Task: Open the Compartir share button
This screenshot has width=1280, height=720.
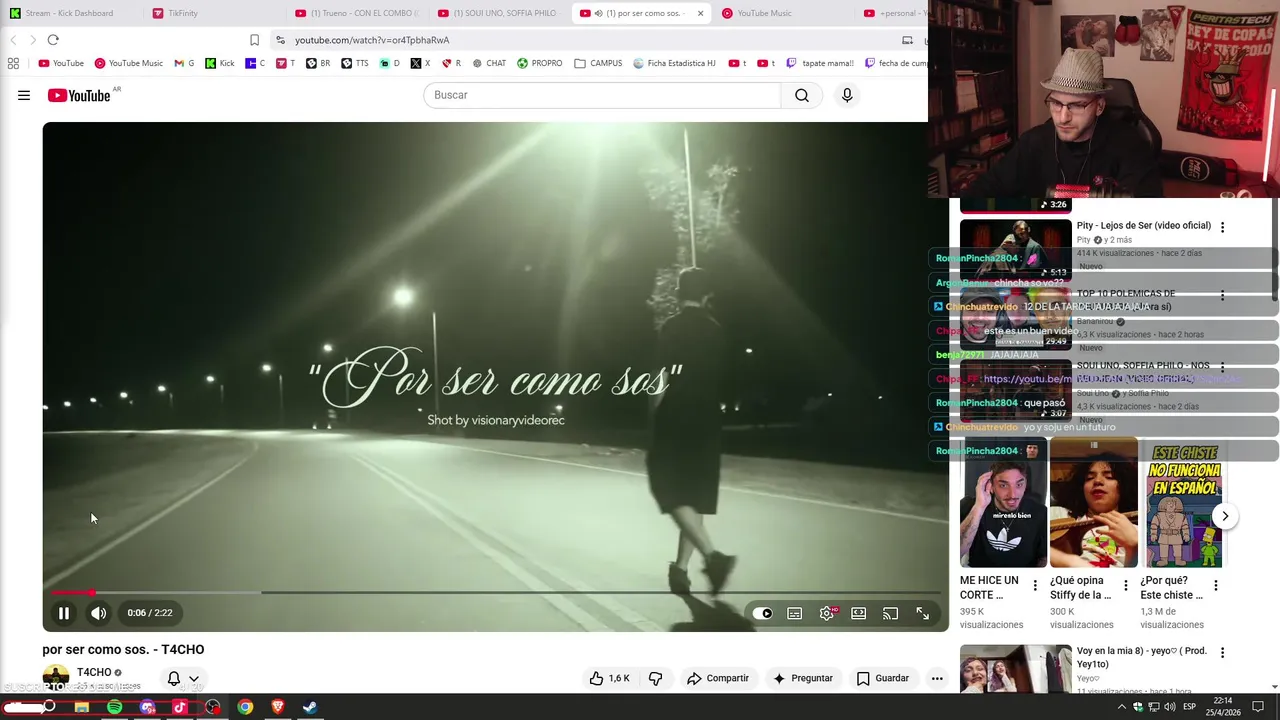Action: [718, 678]
